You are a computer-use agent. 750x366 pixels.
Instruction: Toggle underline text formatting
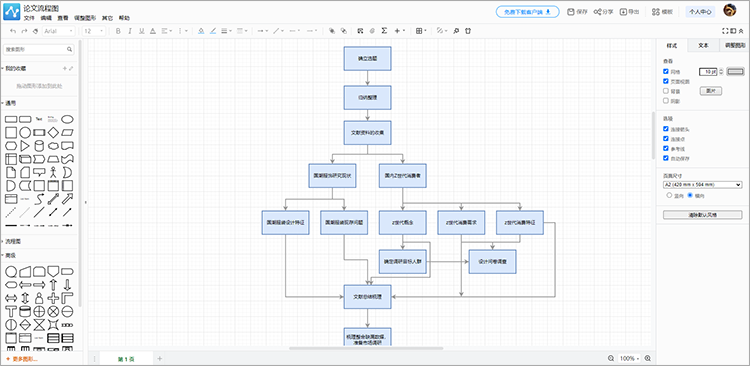coord(141,31)
